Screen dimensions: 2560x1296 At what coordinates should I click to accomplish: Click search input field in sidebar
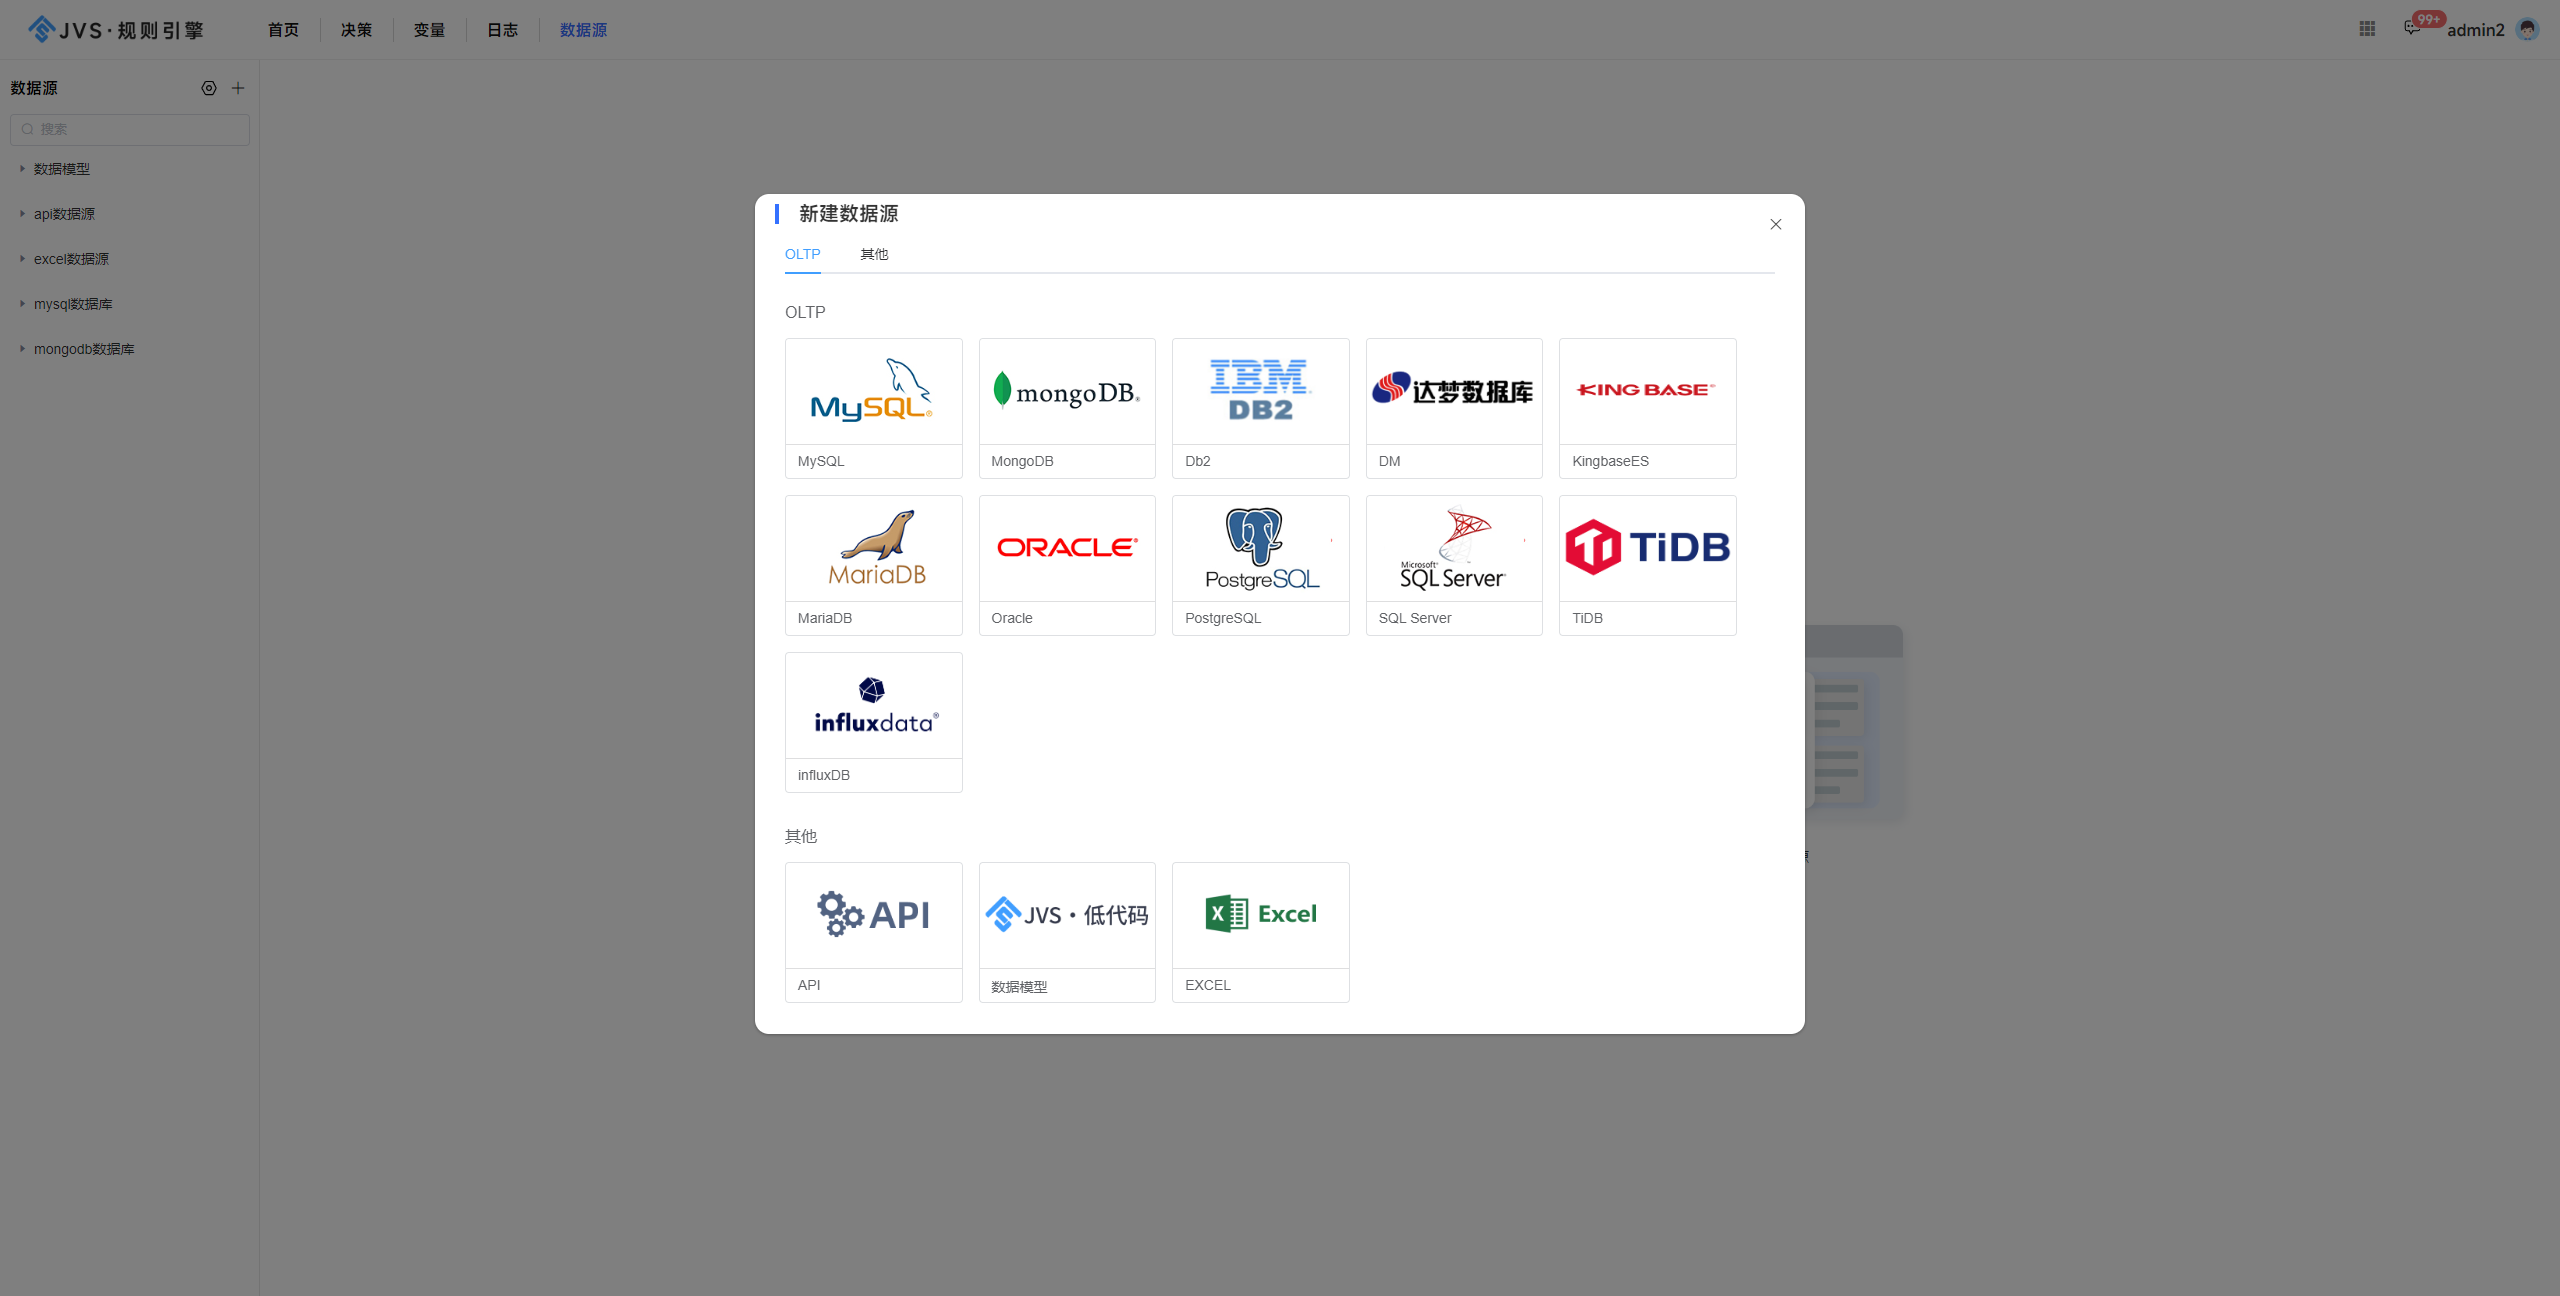click(x=129, y=127)
